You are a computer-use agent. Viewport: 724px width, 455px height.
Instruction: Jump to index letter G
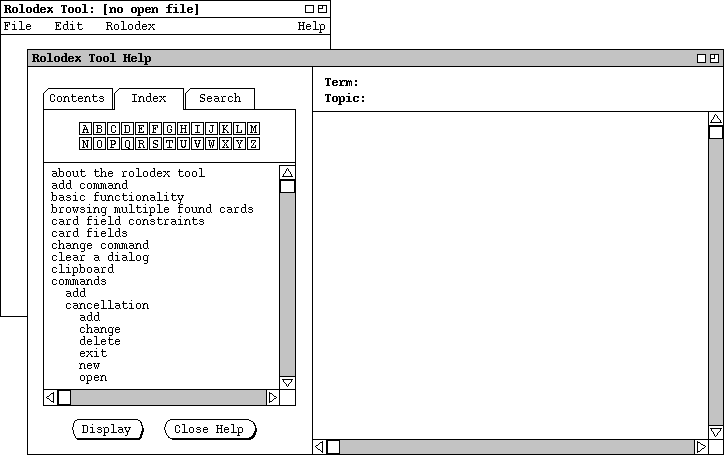[x=170, y=129]
